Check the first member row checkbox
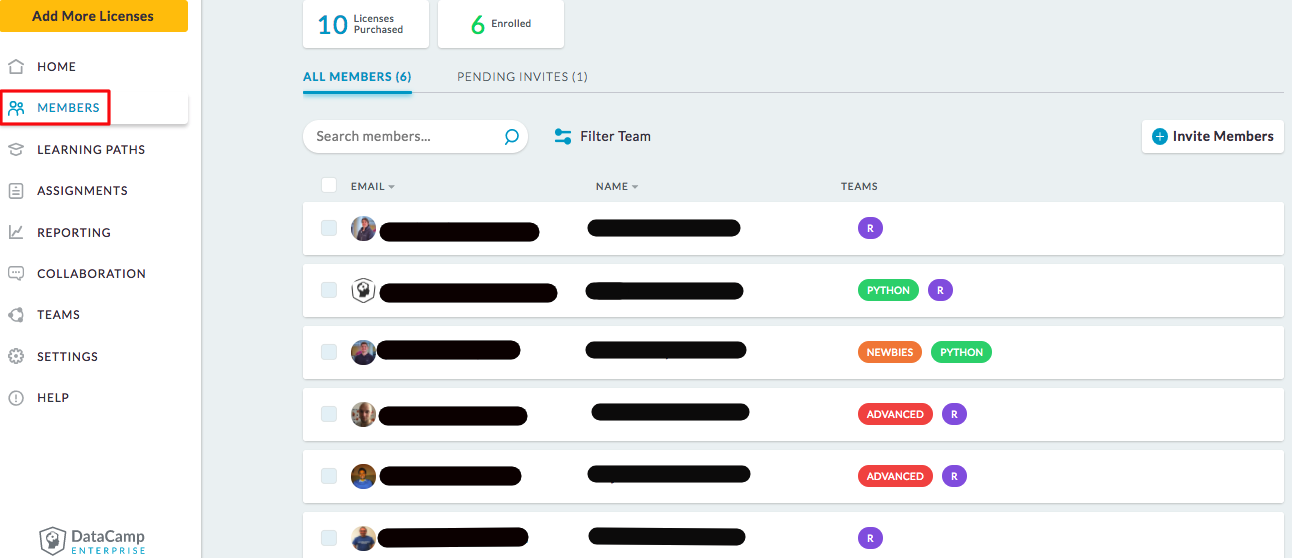This screenshot has width=1292, height=558. tap(329, 229)
